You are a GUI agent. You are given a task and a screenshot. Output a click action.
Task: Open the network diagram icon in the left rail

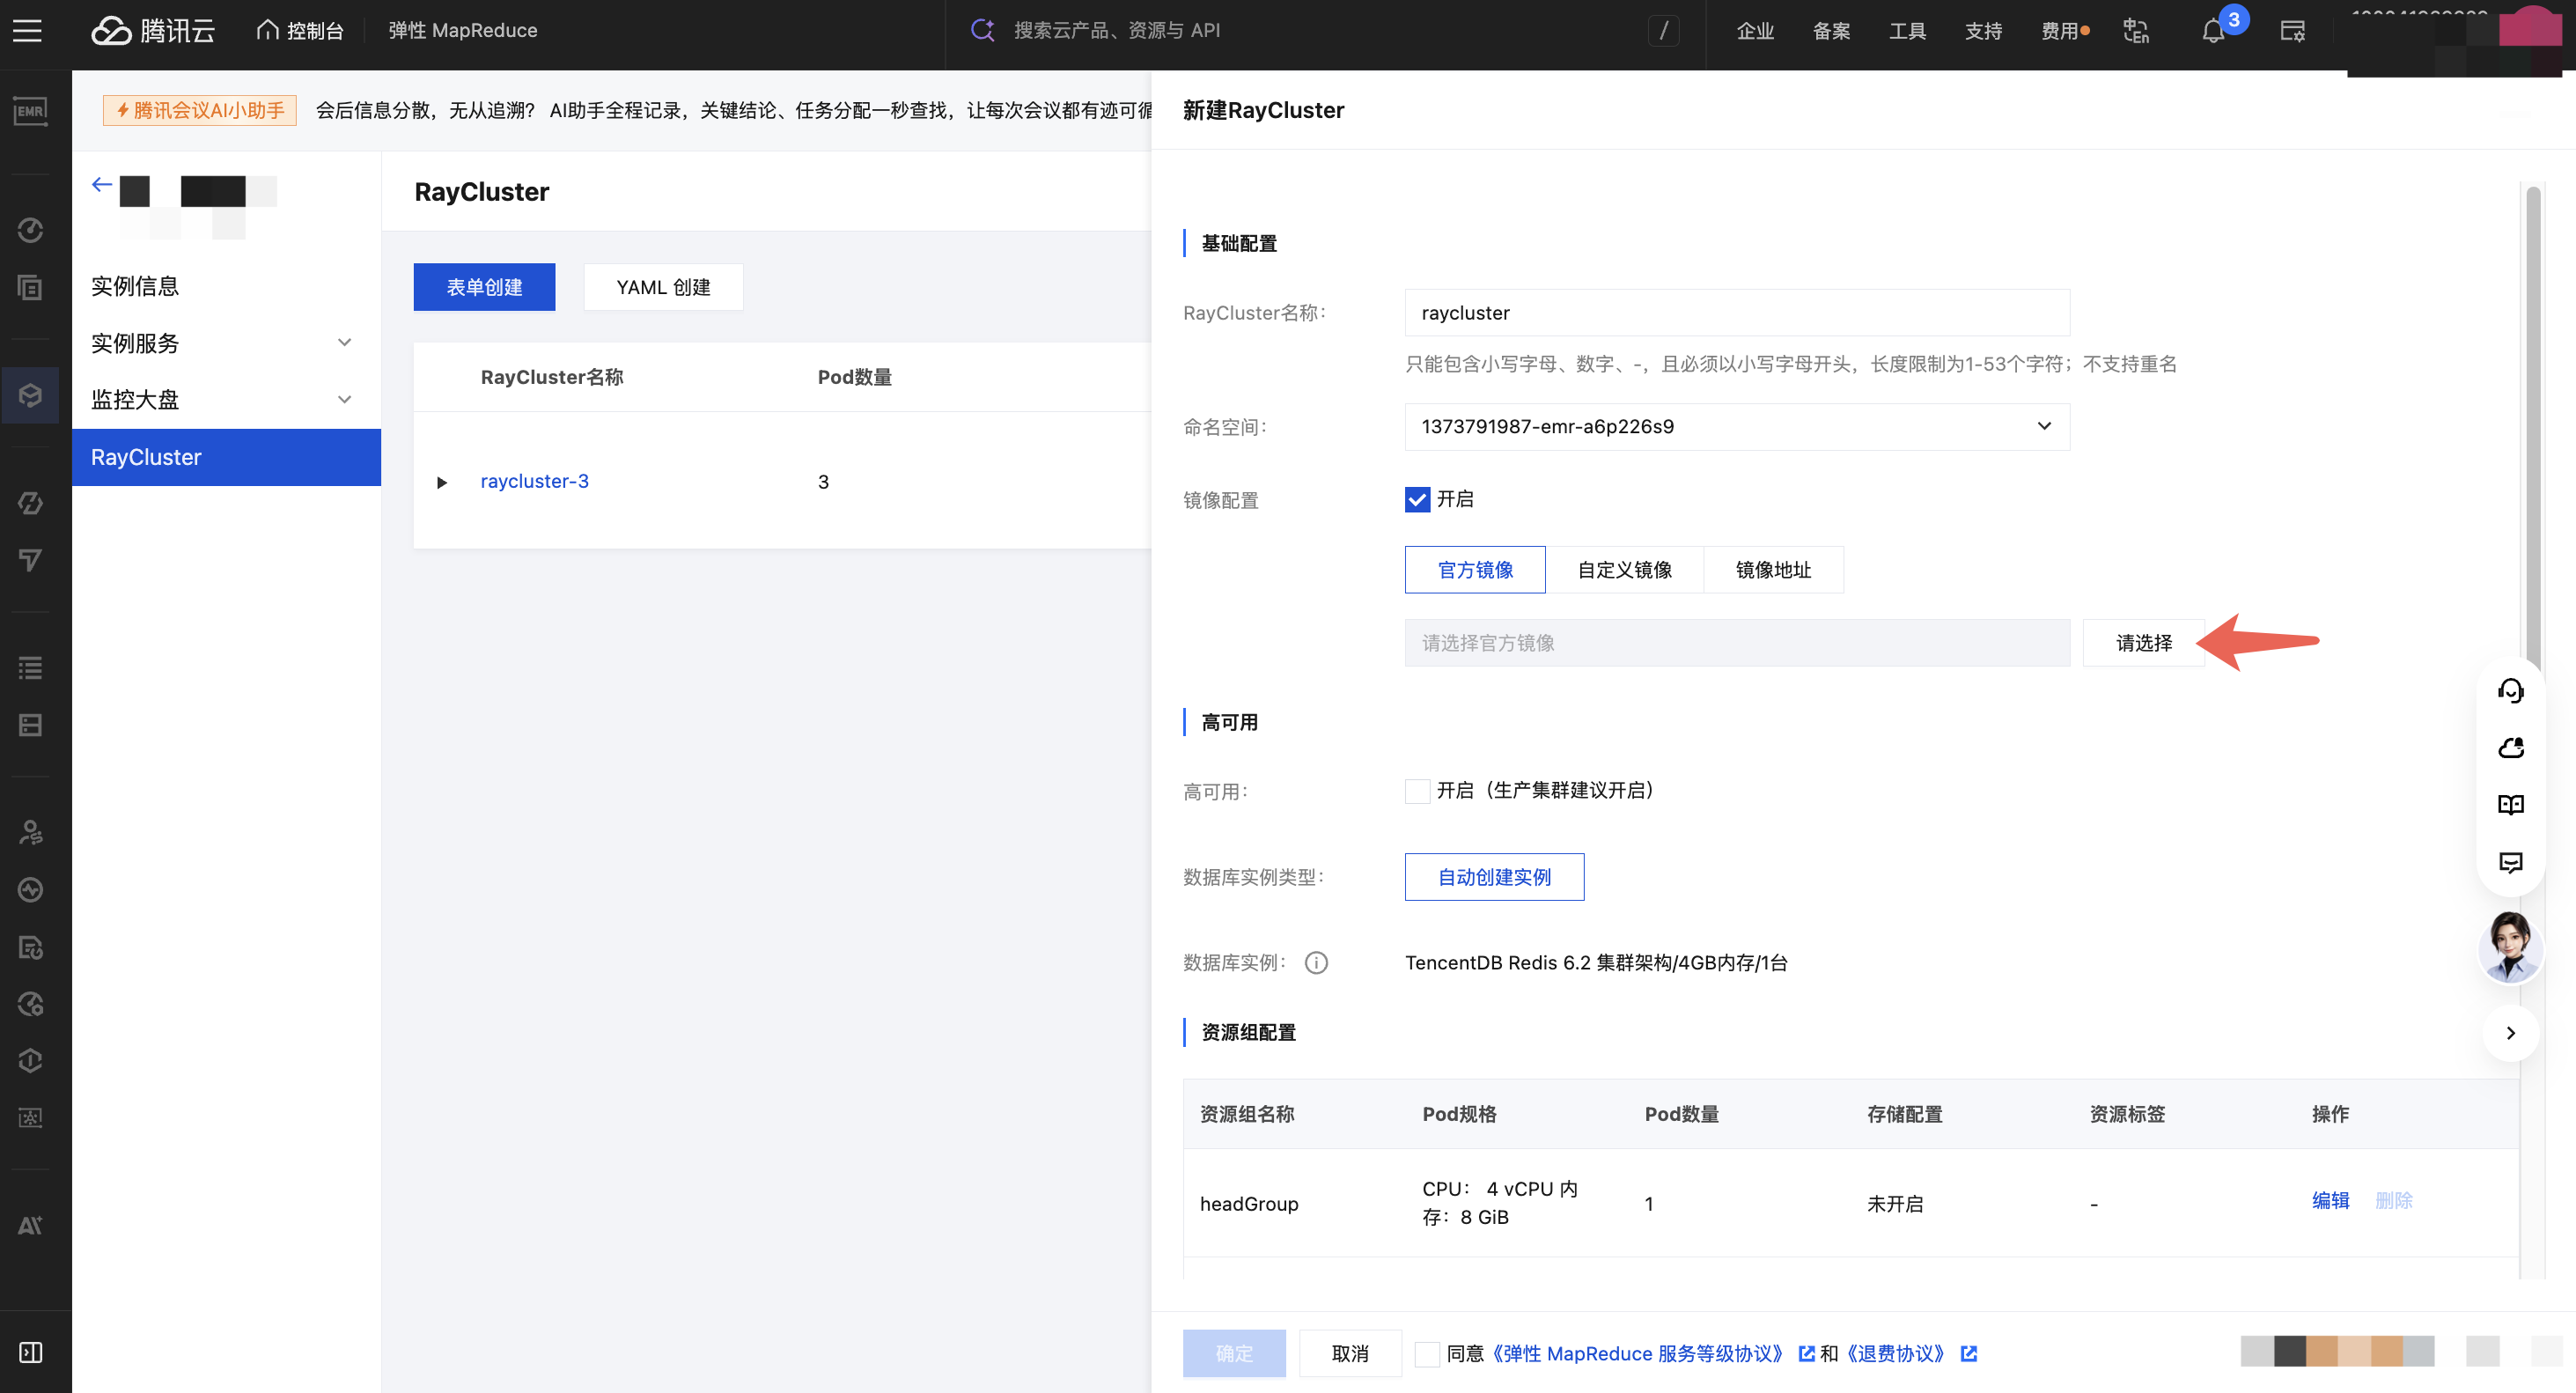pyautogui.click(x=30, y=1118)
